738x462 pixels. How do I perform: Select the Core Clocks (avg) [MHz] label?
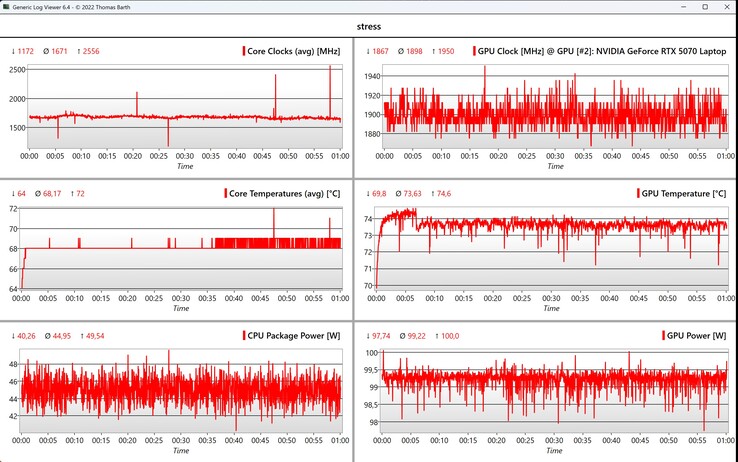tap(294, 51)
